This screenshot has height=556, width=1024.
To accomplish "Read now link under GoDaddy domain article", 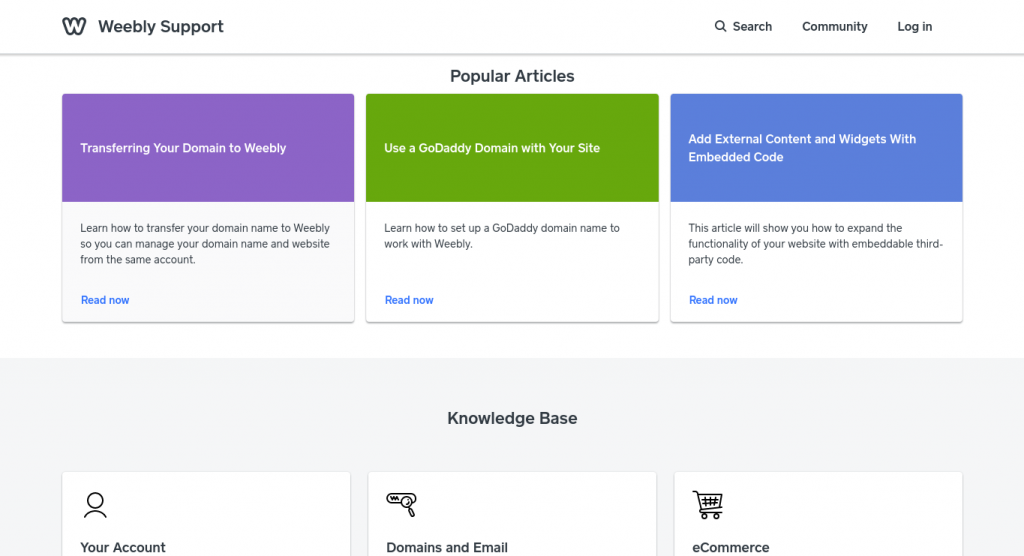I will point(409,300).
